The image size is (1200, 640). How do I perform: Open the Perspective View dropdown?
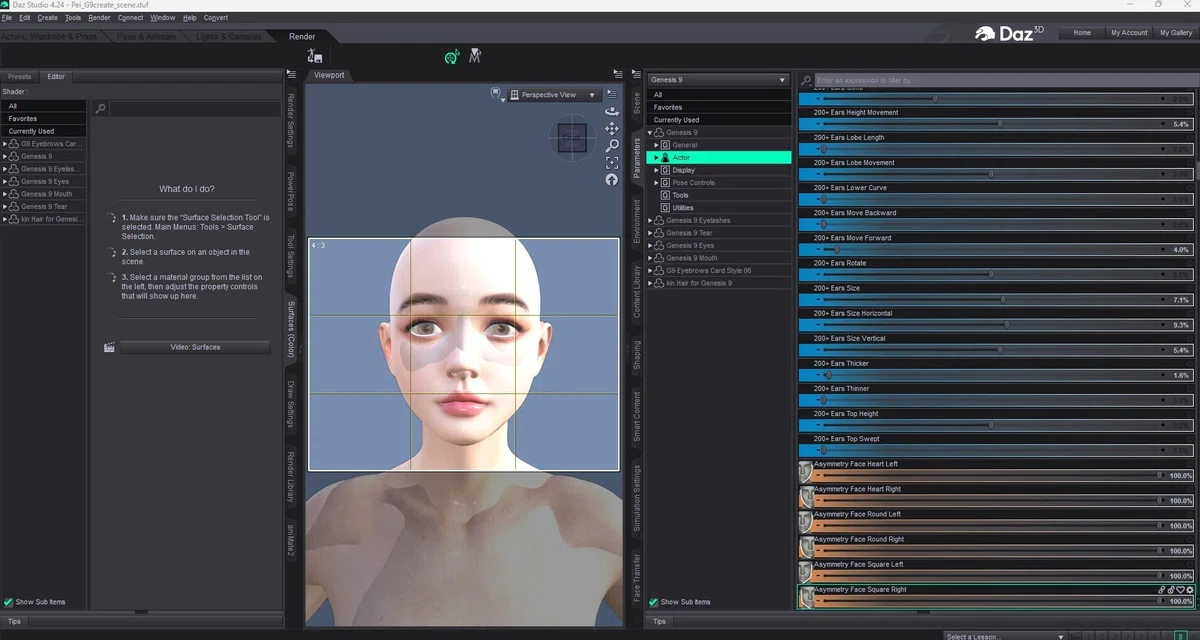click(x=554, y=95)
